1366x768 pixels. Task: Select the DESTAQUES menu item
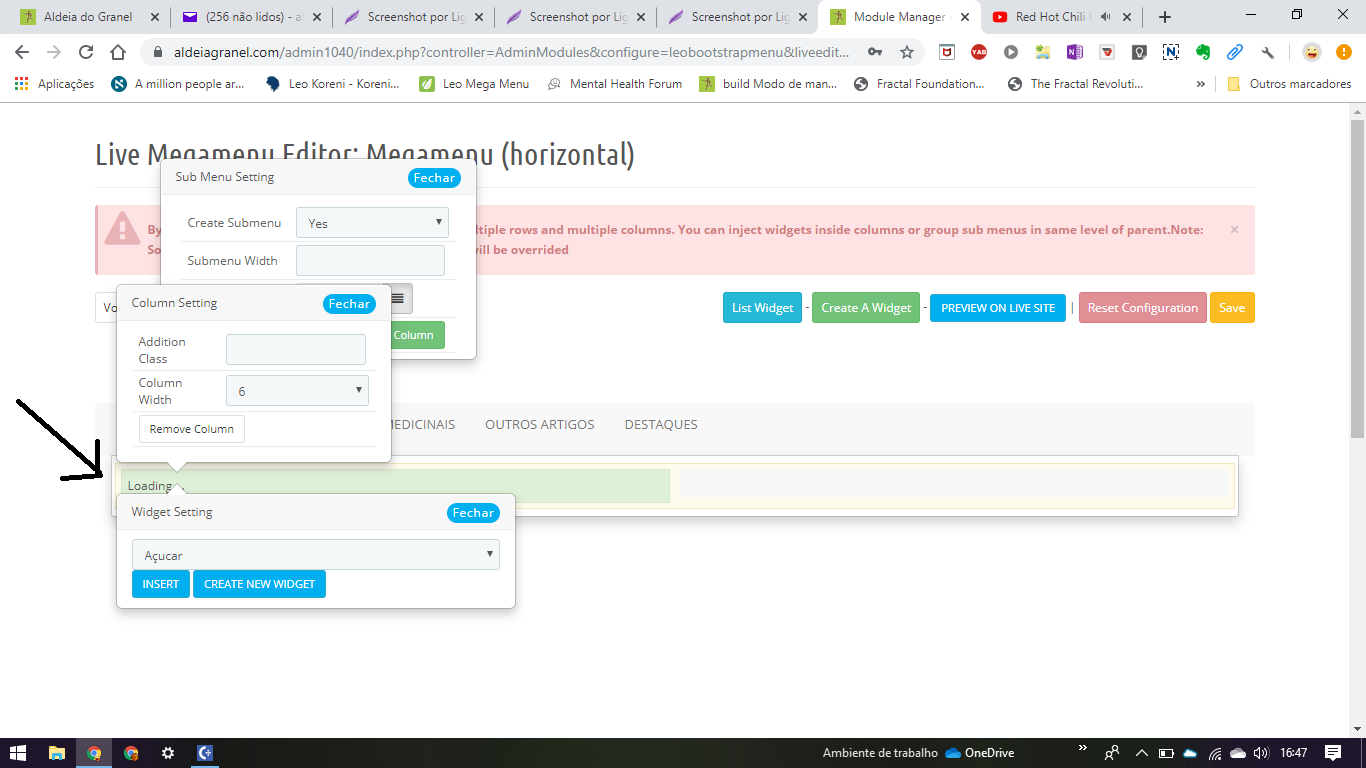pos(661,425)
